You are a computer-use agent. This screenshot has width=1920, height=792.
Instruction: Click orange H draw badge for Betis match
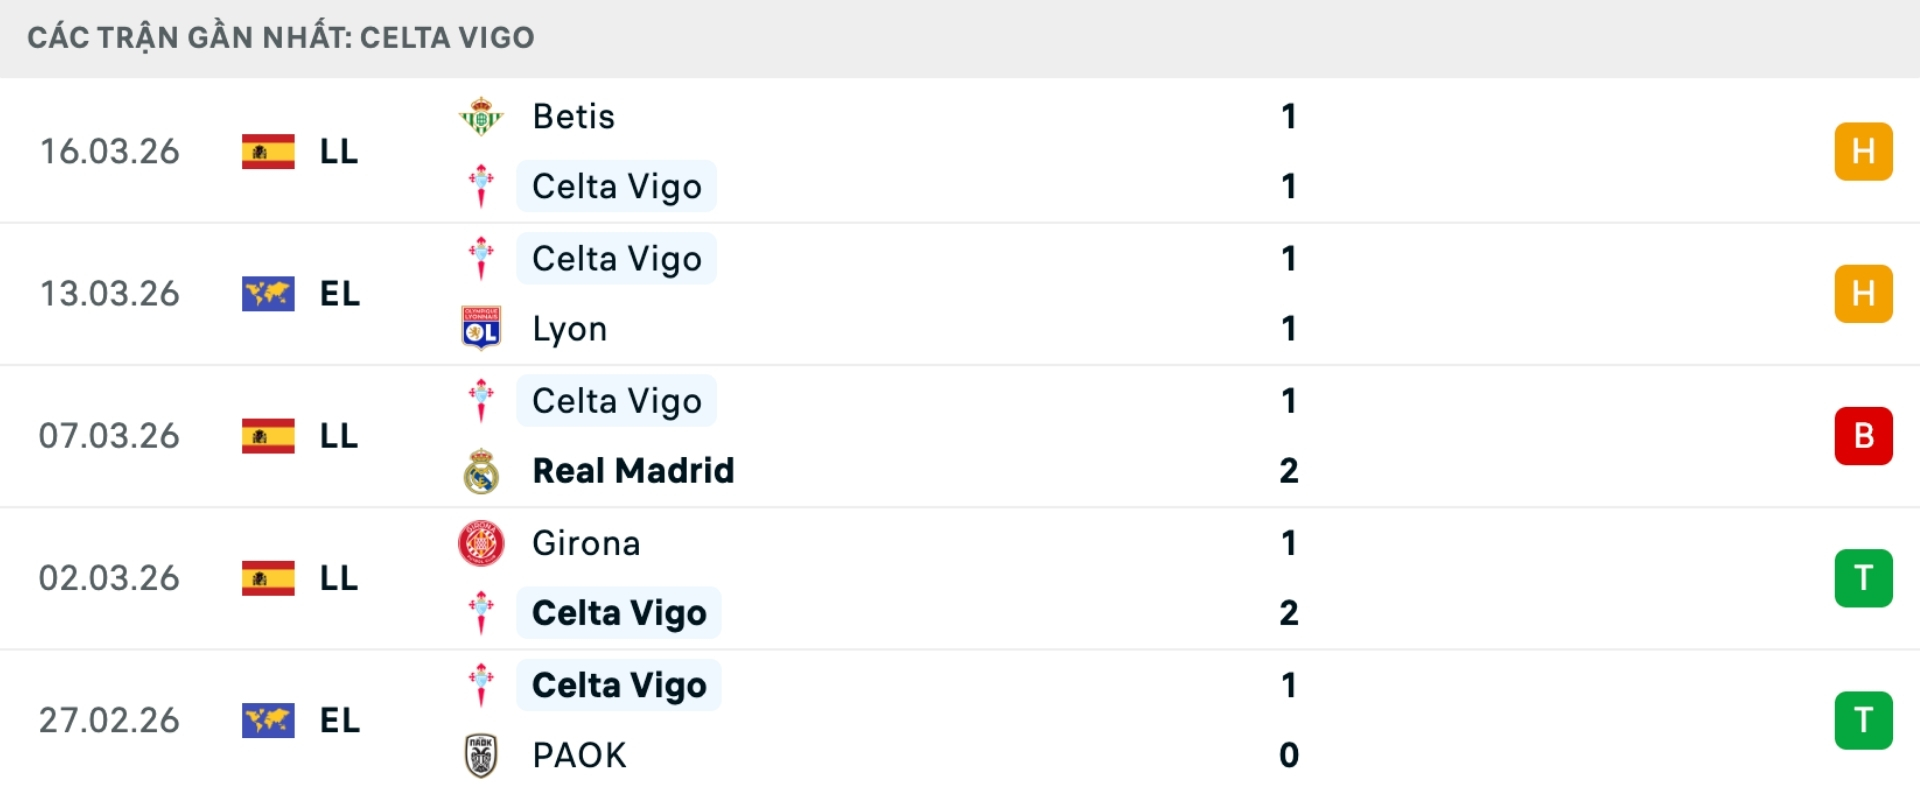[x=1863, y=152]
